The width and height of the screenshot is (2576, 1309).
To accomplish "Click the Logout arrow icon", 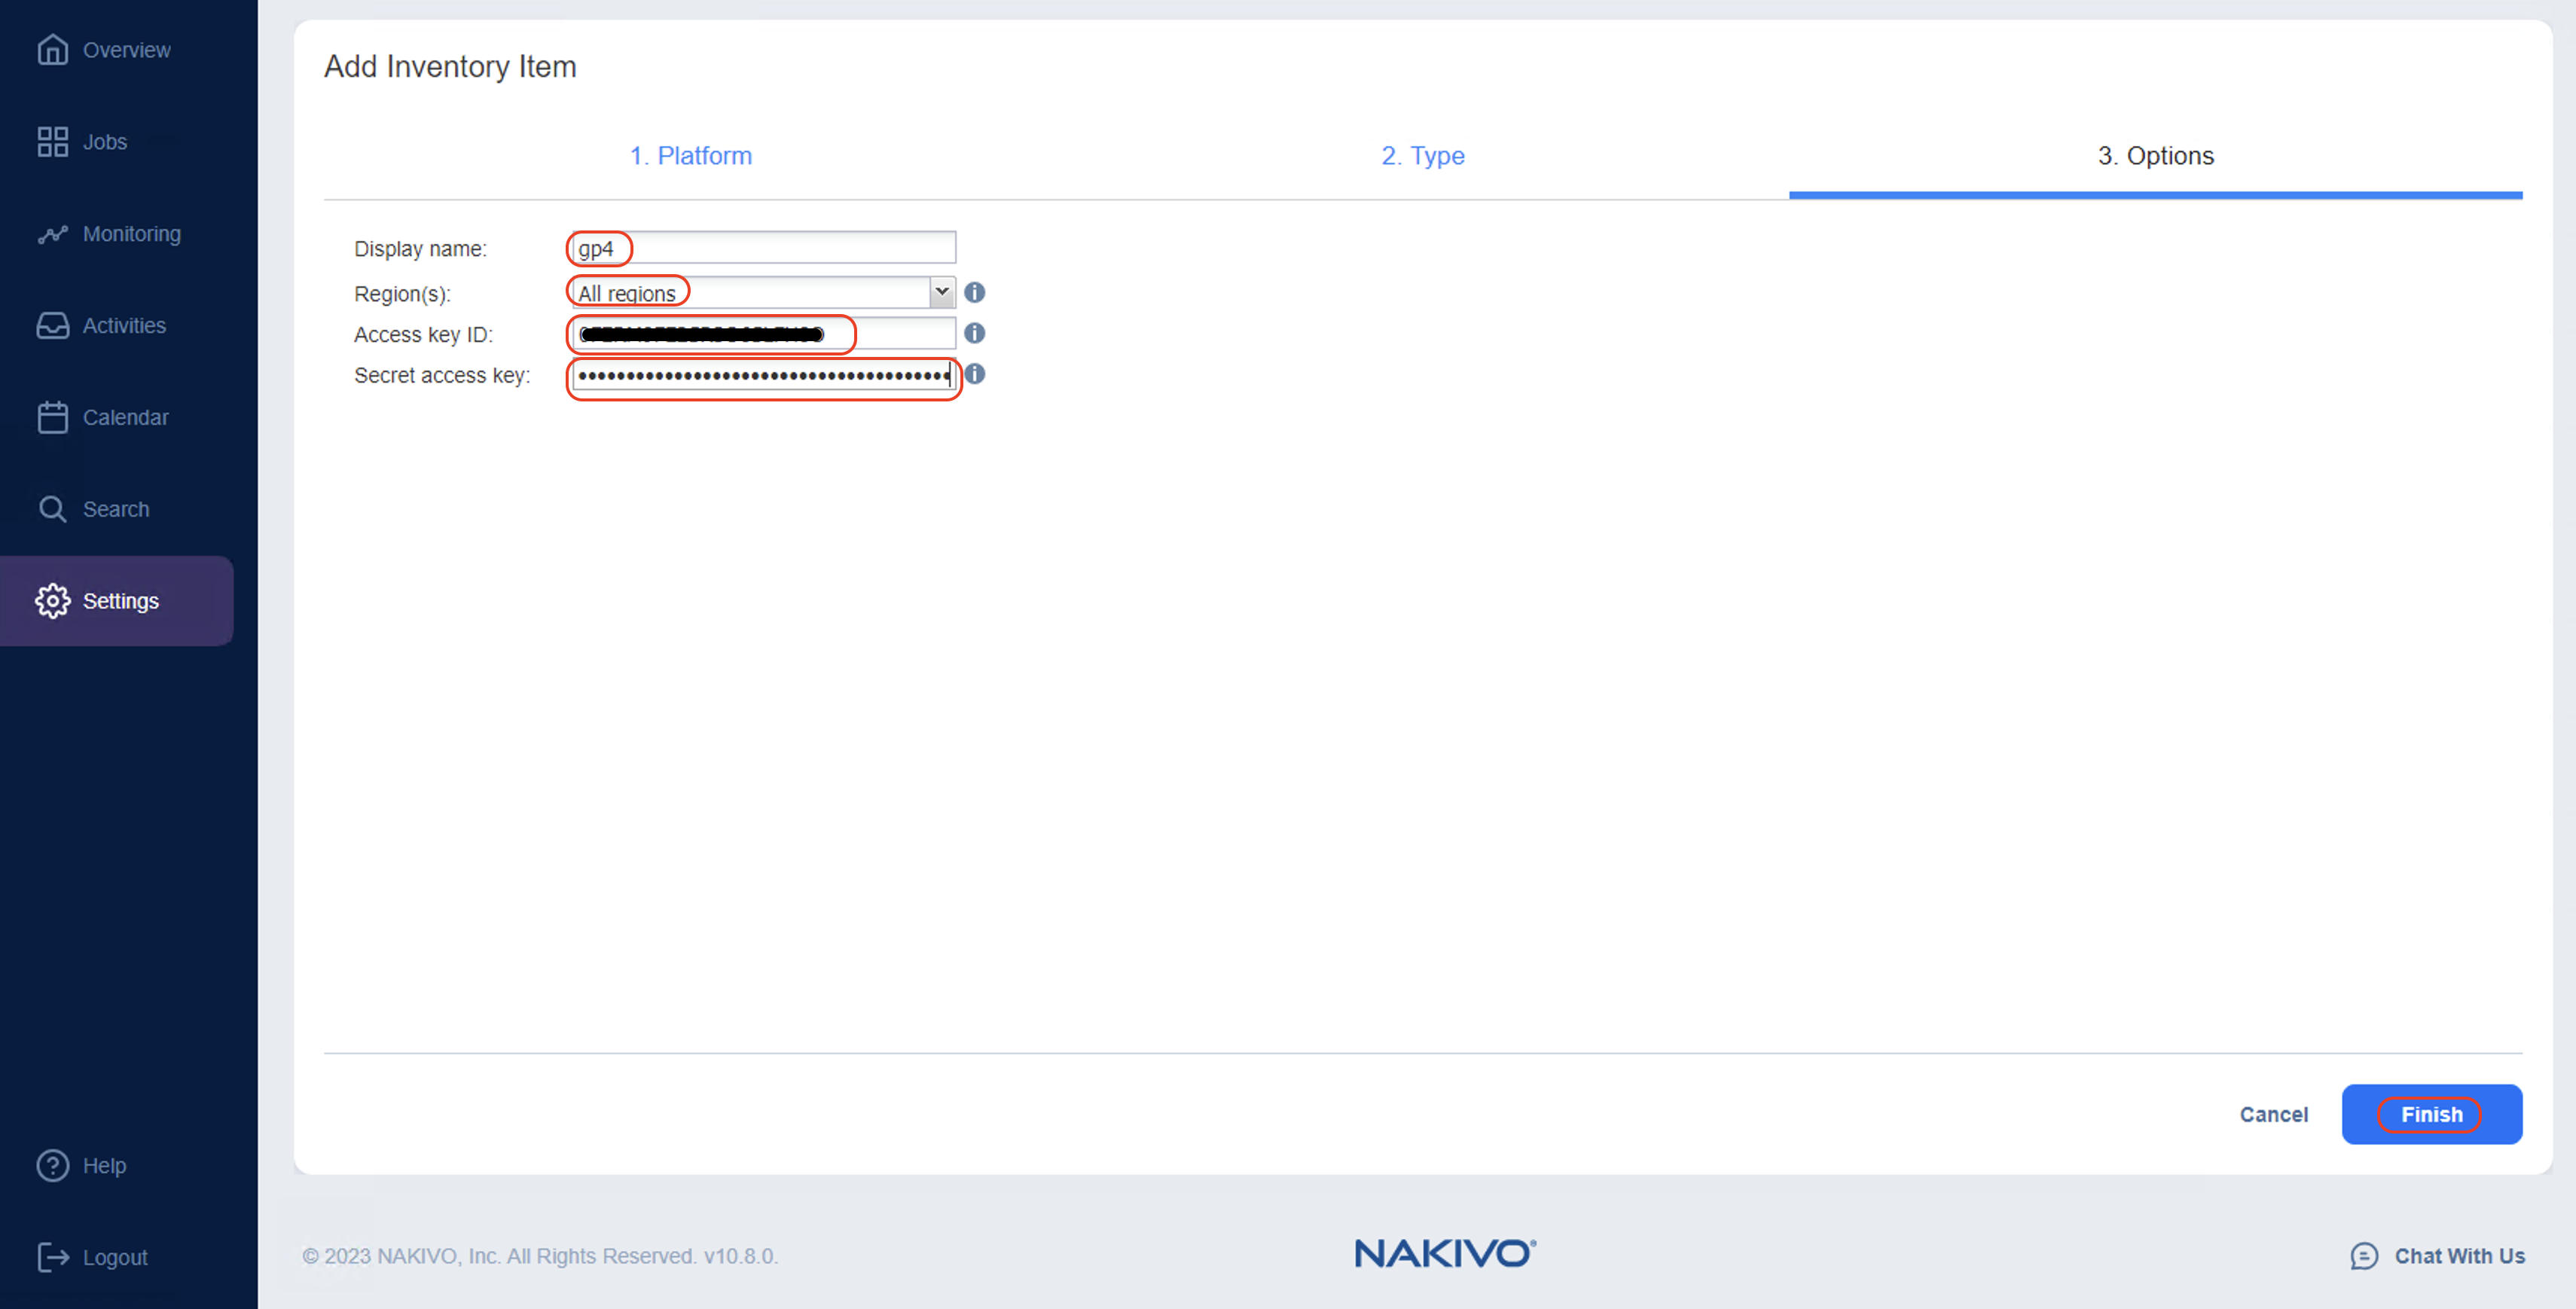I will point(52,1257).
